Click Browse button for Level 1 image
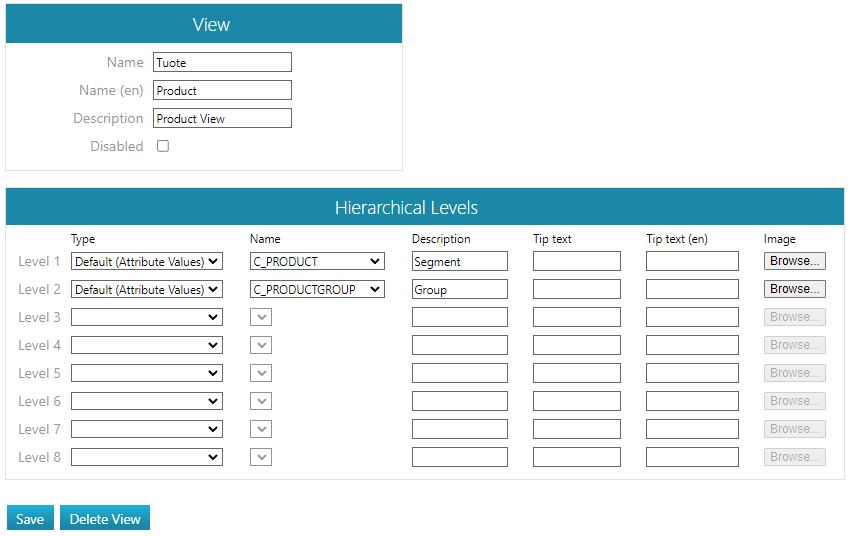850x536 pixels. coord(794,261)
